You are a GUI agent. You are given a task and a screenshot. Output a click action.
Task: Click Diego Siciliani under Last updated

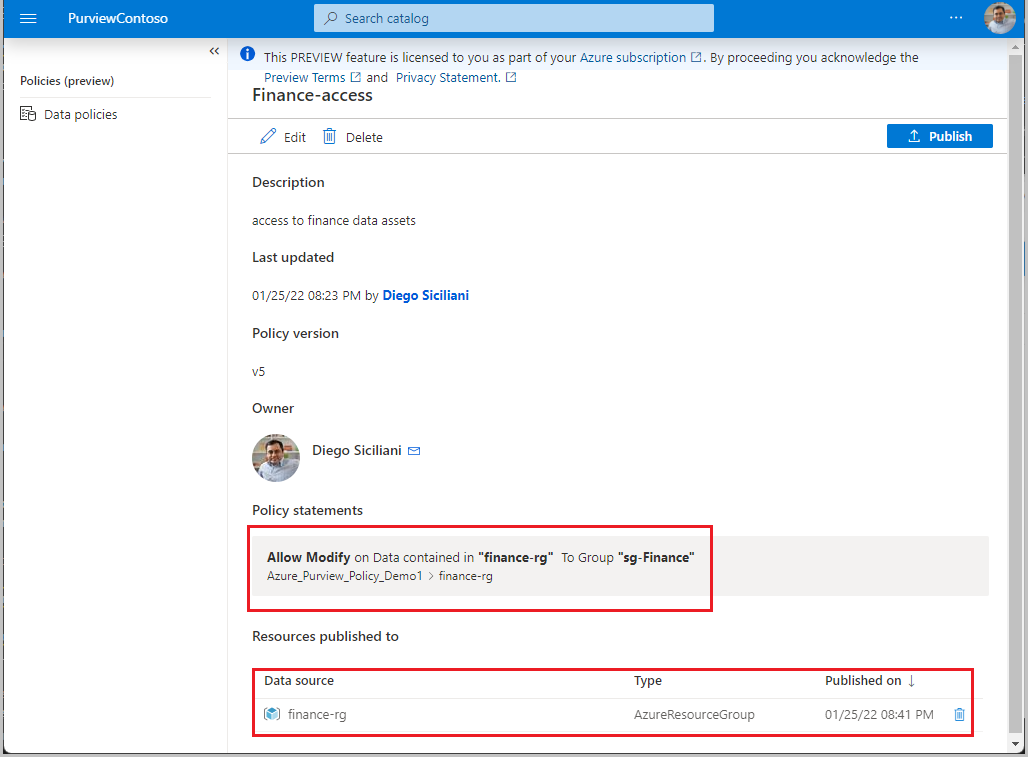pos(425,294)
